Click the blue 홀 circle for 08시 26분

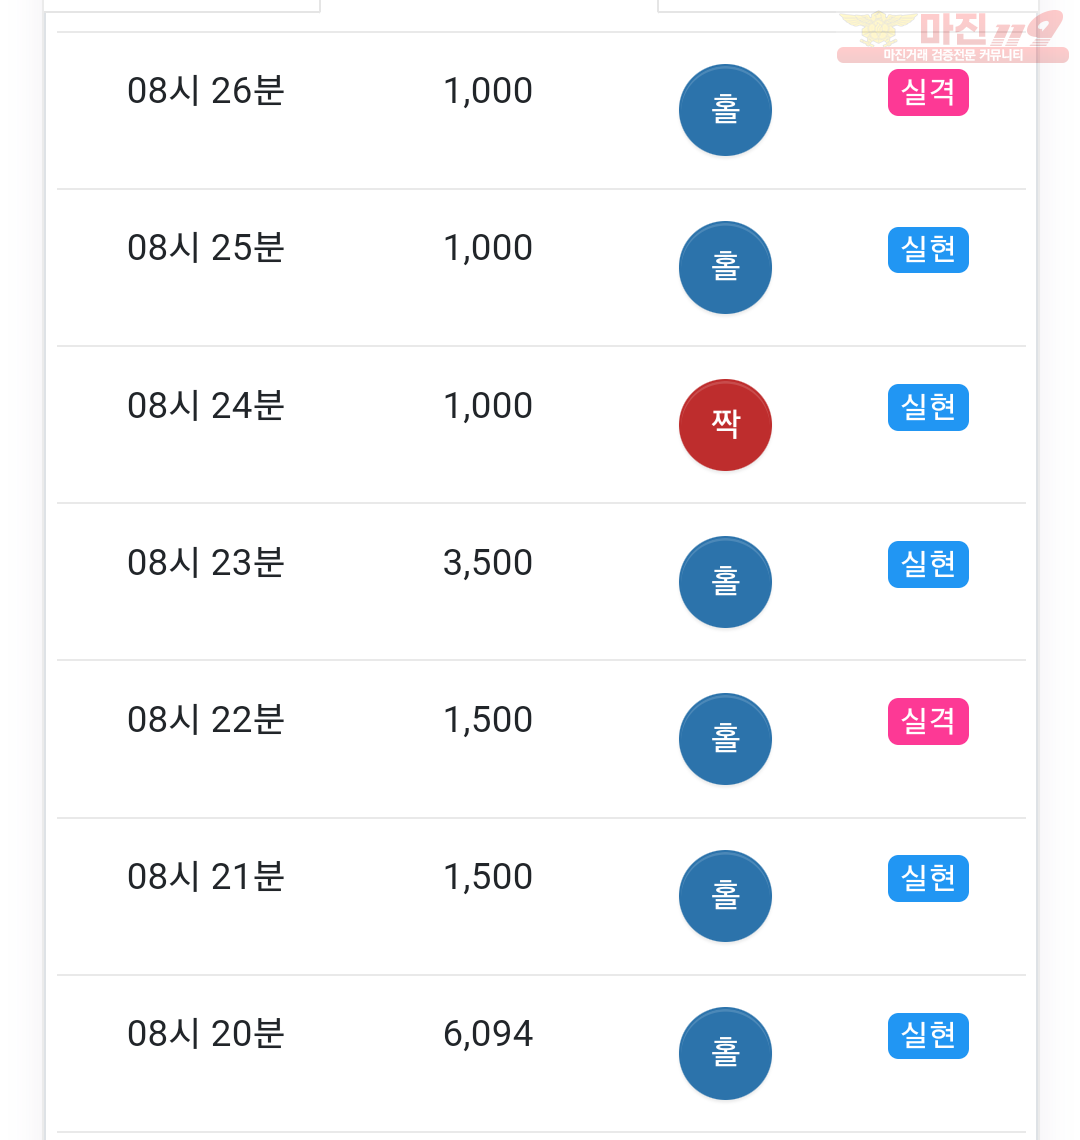click(x=724, y=111)
